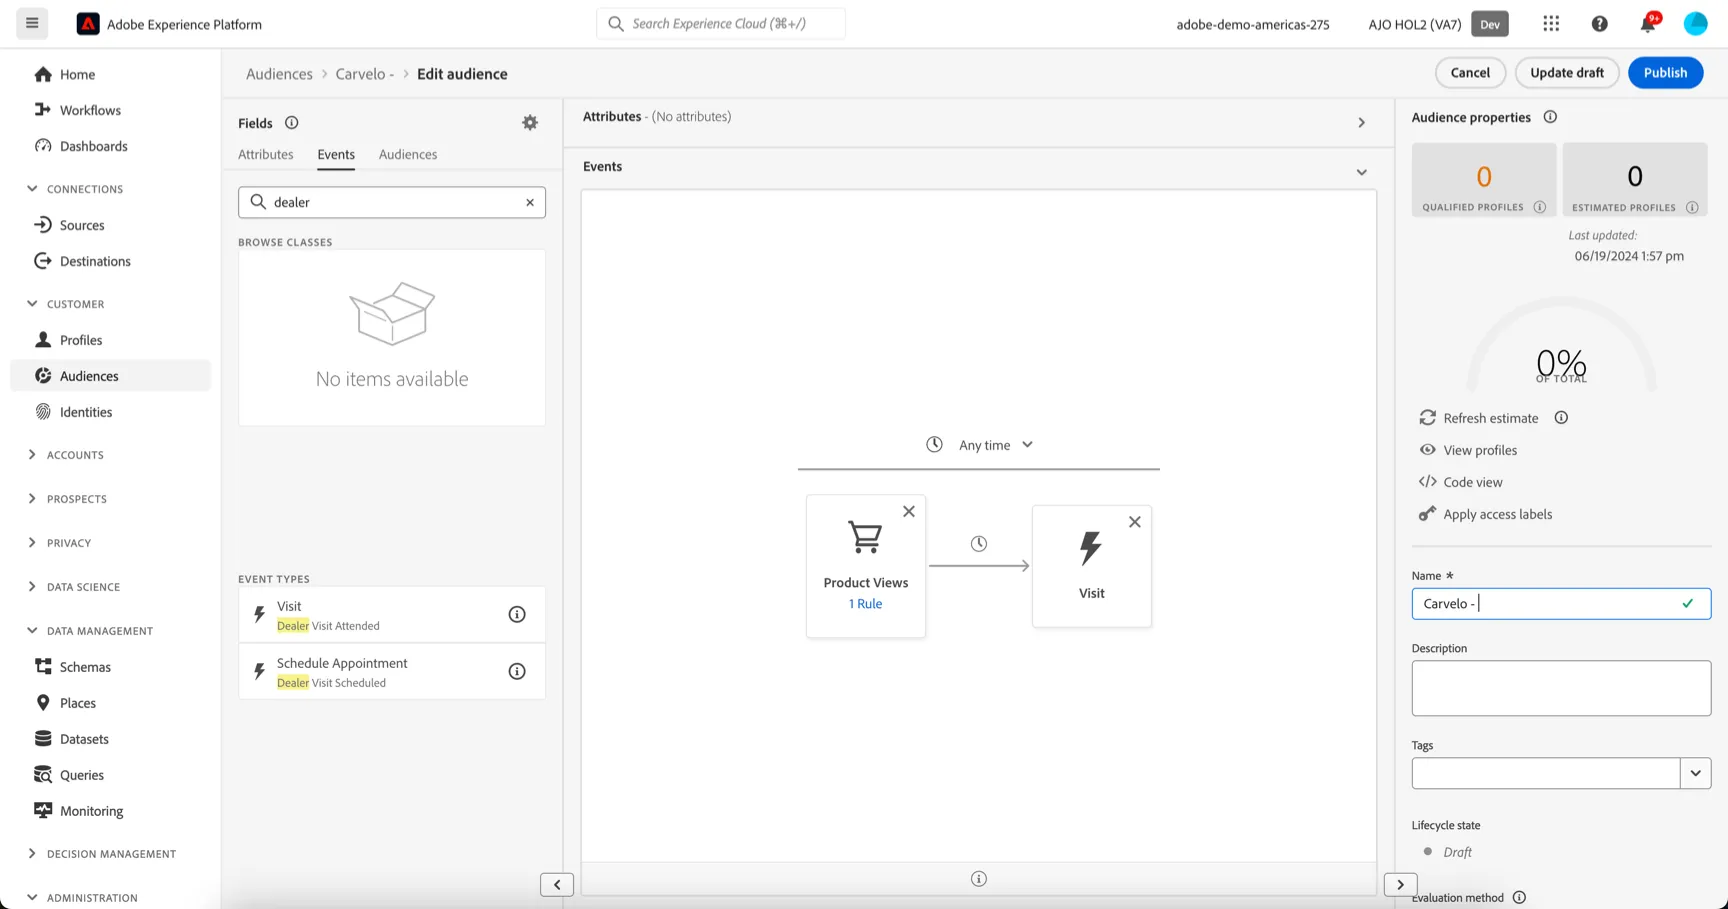This screenshot has width=1728, height=909.
Task: Click the Description text area
Action: (x=1561, y=688)
